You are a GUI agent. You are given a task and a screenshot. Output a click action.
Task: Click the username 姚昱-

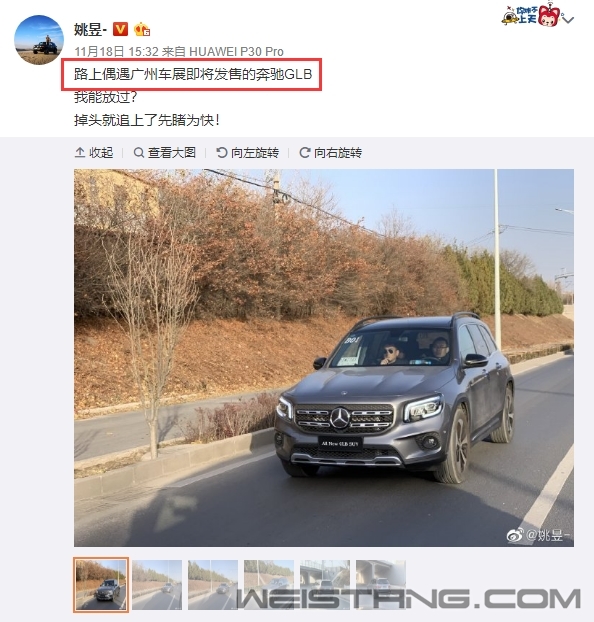click(91, 29)
